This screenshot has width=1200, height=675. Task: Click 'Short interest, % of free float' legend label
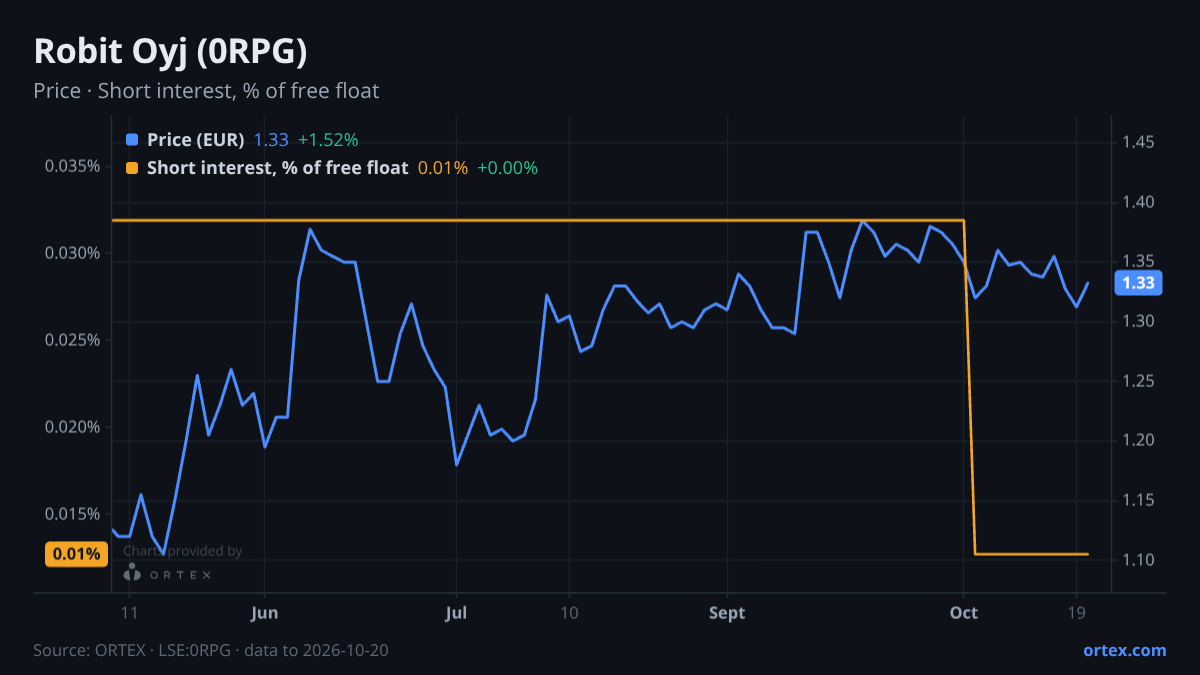[277, 168]
